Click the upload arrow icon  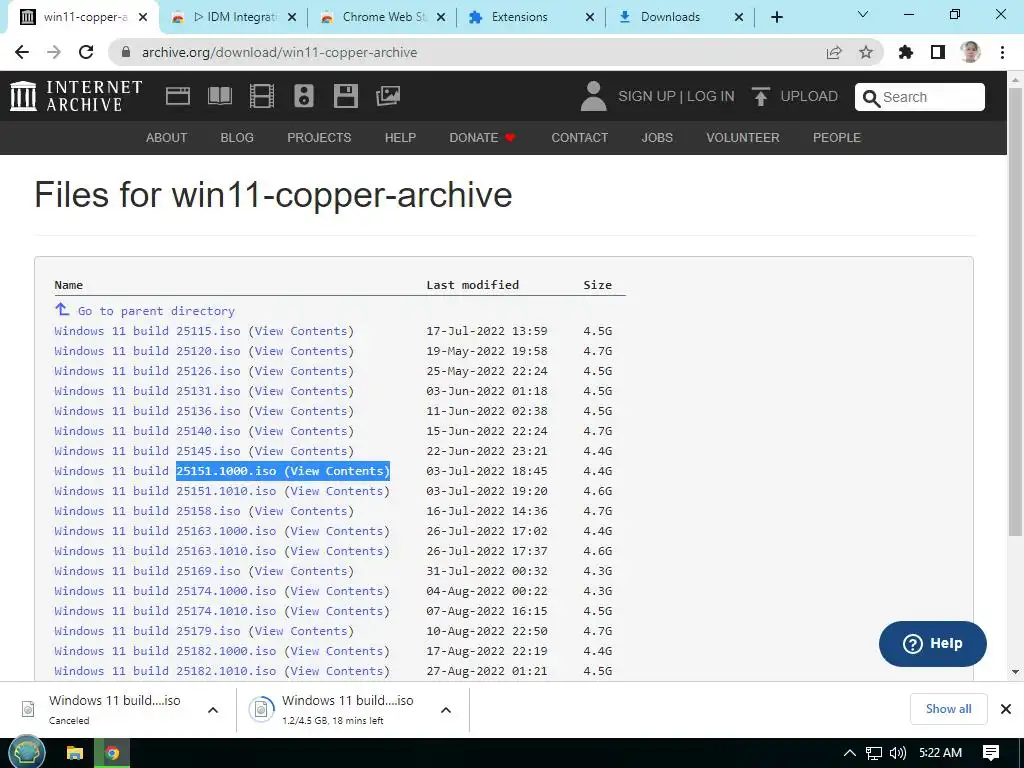click(x=760, y=97)
